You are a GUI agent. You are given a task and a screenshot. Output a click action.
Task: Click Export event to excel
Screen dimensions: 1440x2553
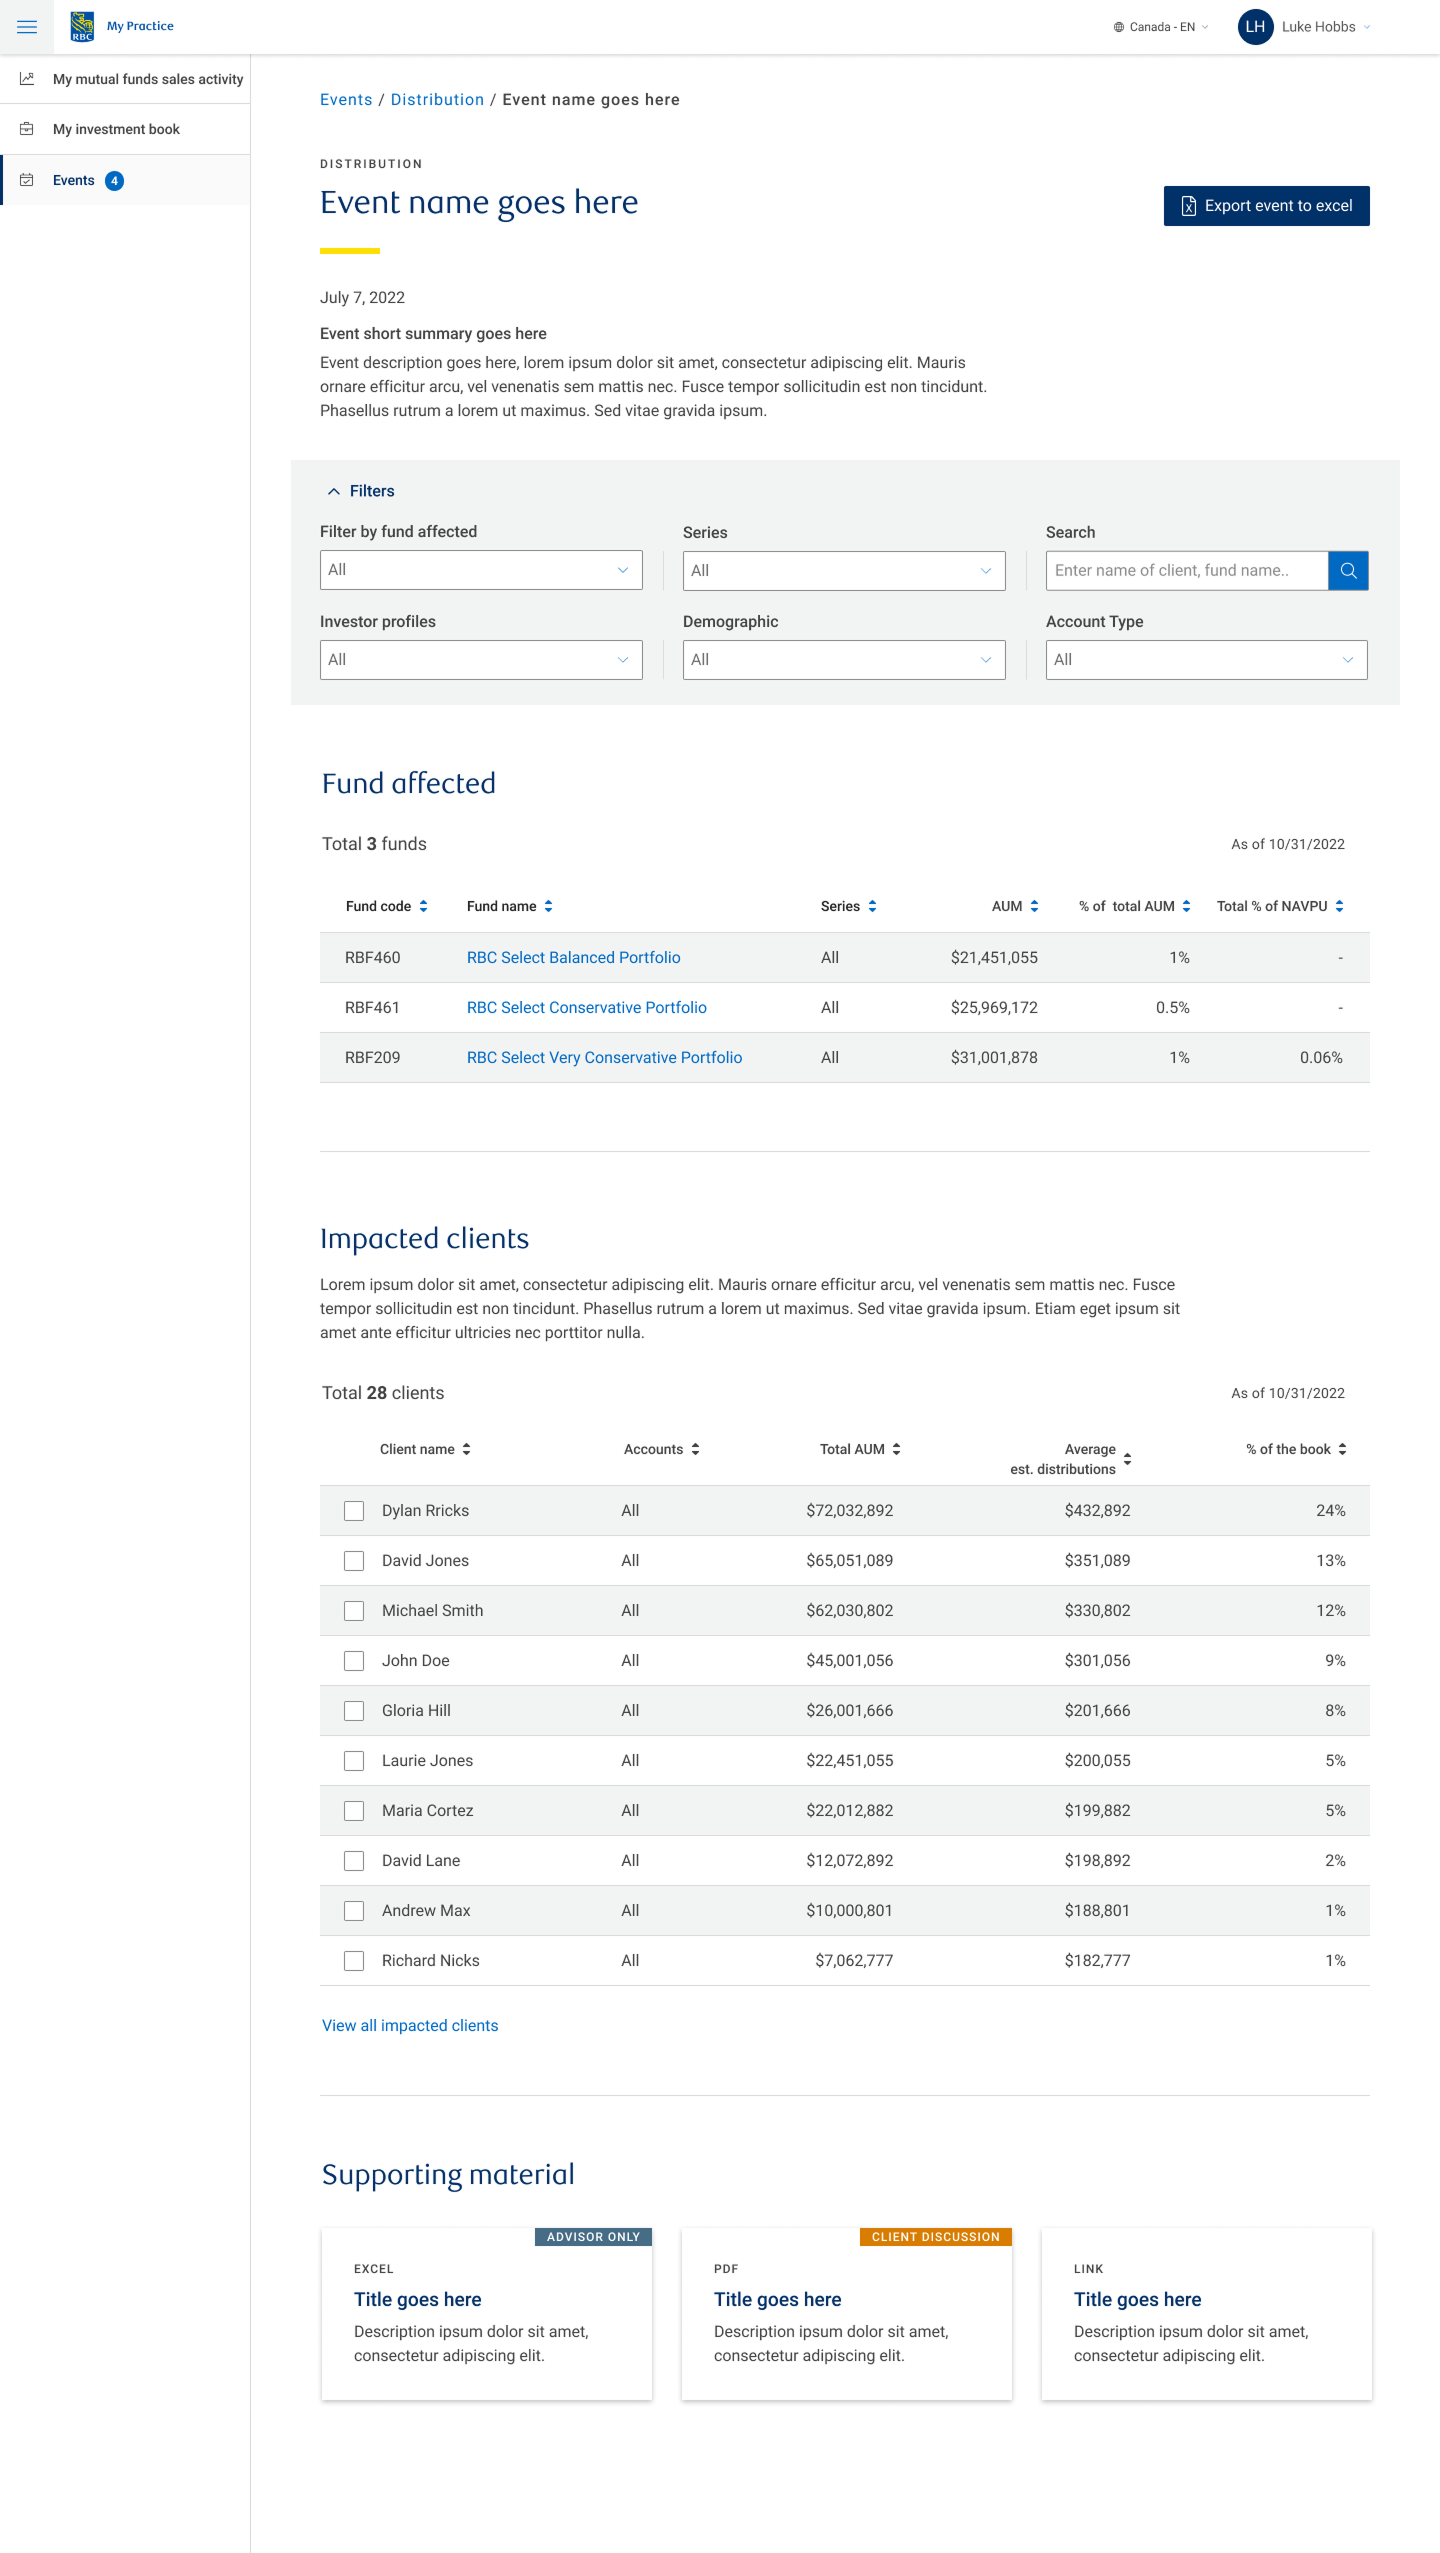click(1267, 206)
